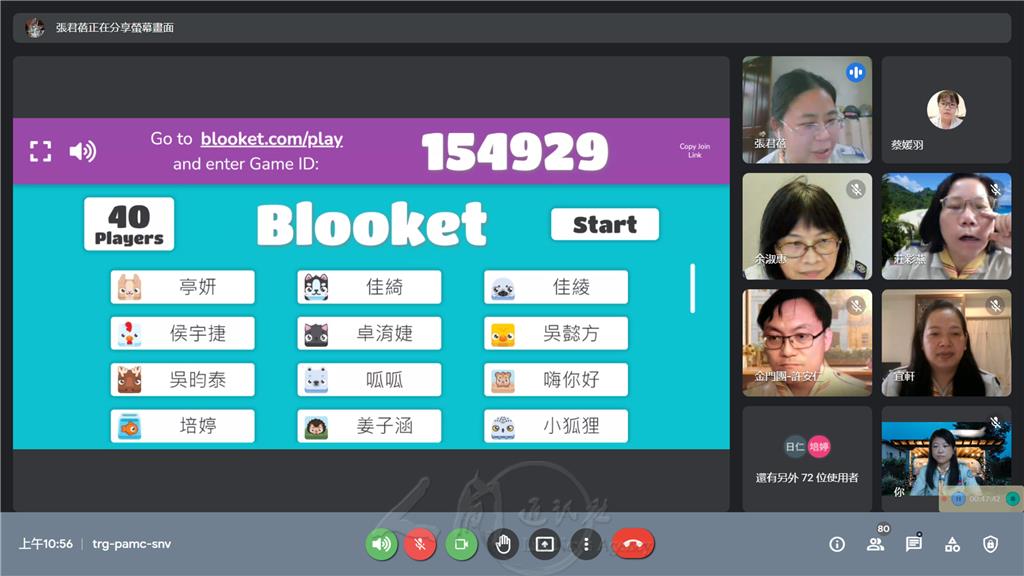Open host controls shield icon
The image size is (1024, 576).
pos(991,544)
